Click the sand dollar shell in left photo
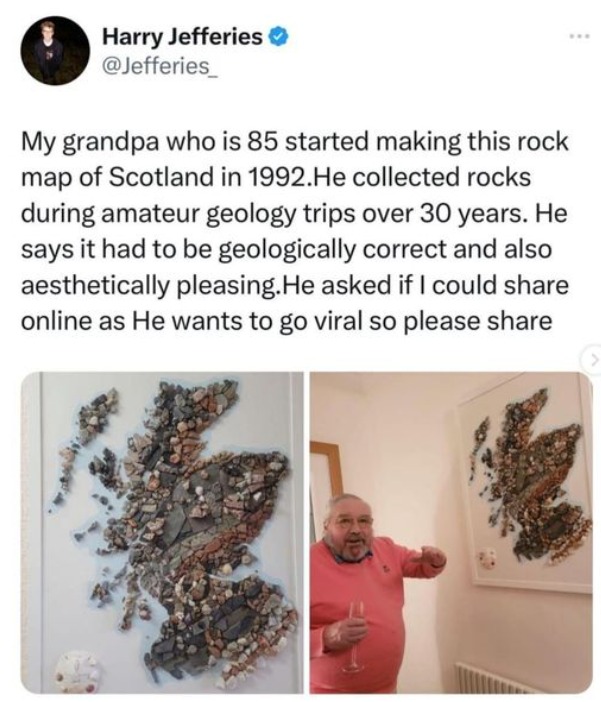601x702 pixels. (x=78, y=671)
